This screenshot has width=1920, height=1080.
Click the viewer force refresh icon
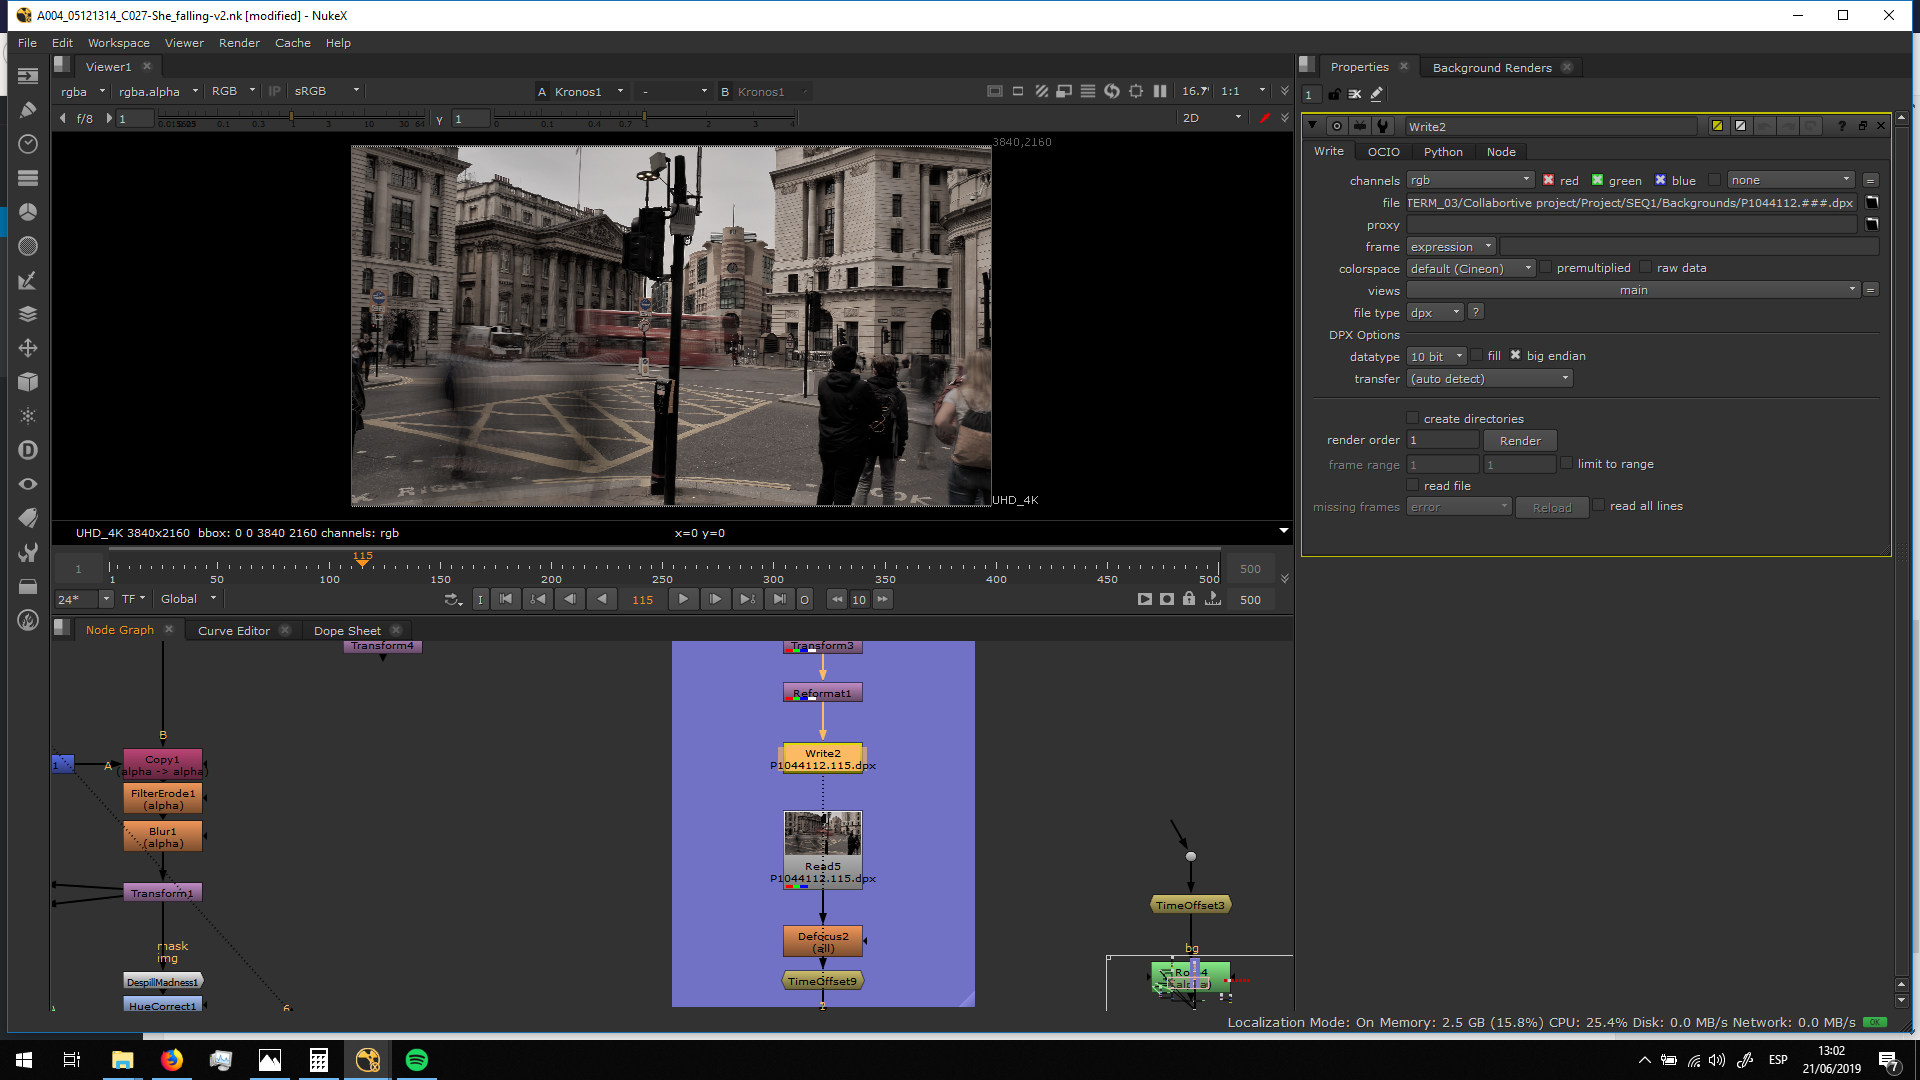(1112, 91)
